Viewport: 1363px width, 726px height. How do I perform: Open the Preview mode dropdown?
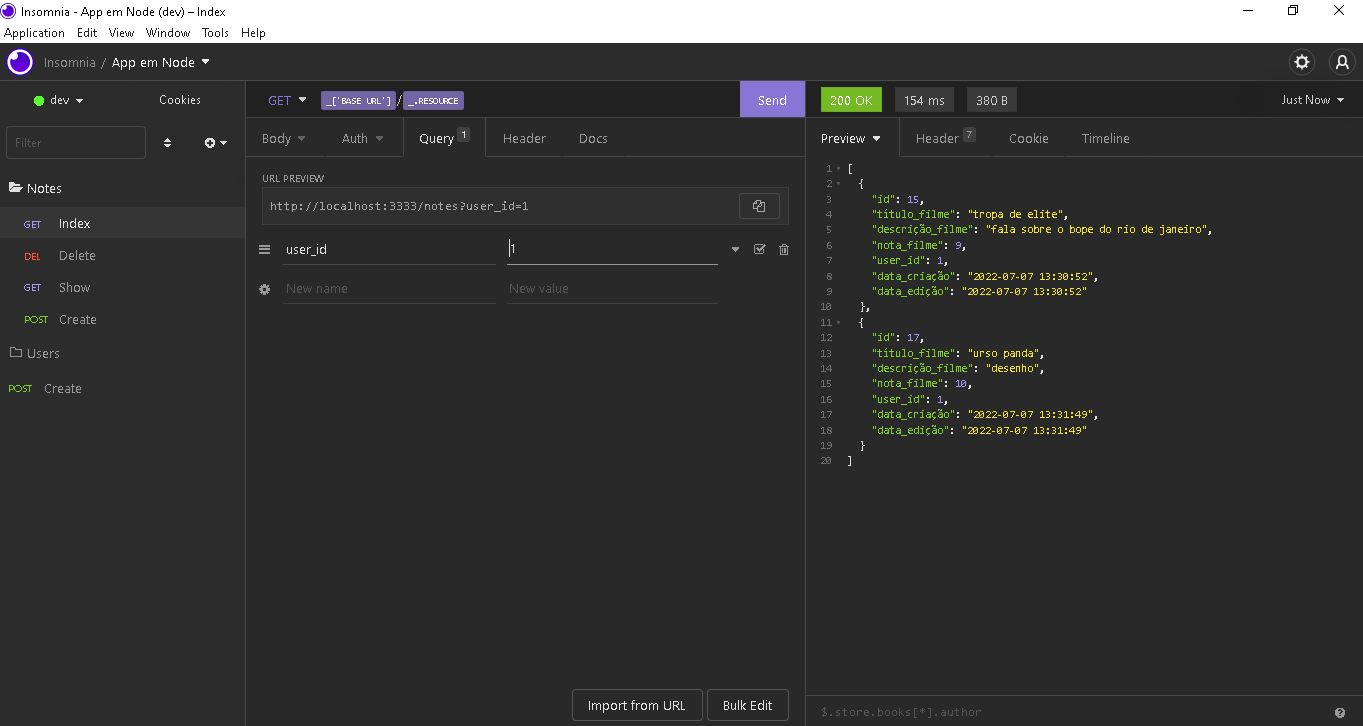click(x=851, y=138)
